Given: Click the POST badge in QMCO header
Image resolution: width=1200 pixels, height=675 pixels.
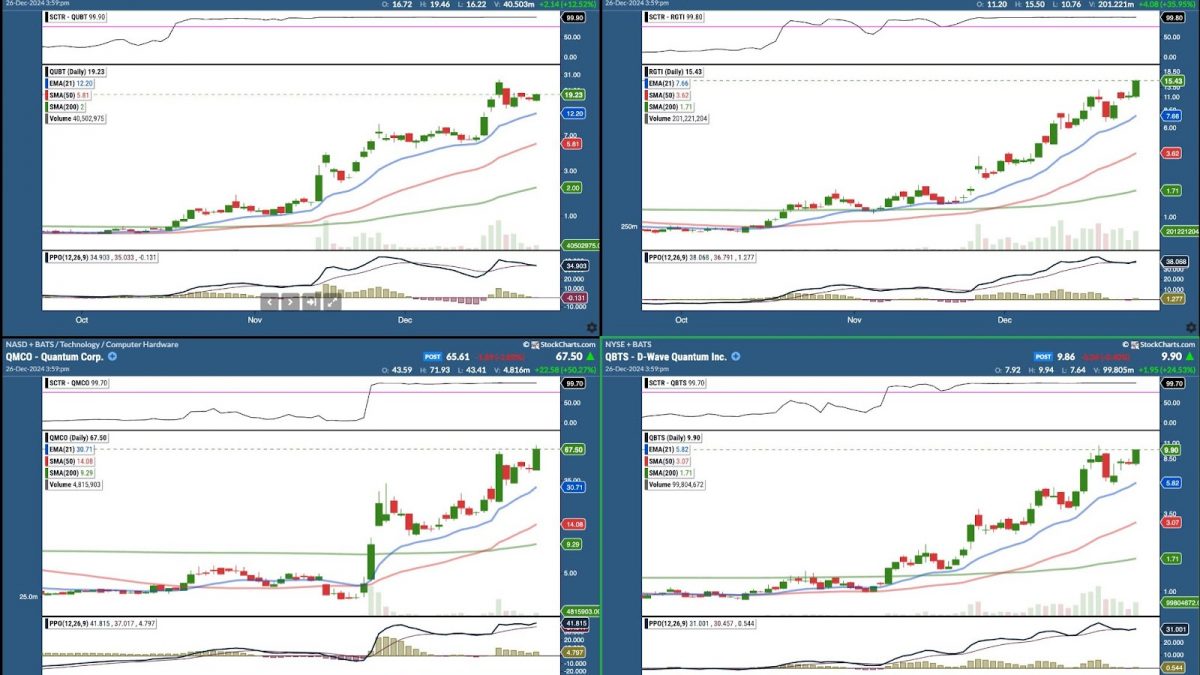Looking at the screenshot, I should [433, 356].
